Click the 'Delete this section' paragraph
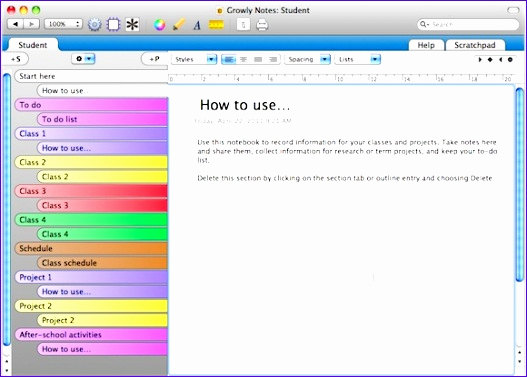Screen dimensions: 527x377 (345, 178)
